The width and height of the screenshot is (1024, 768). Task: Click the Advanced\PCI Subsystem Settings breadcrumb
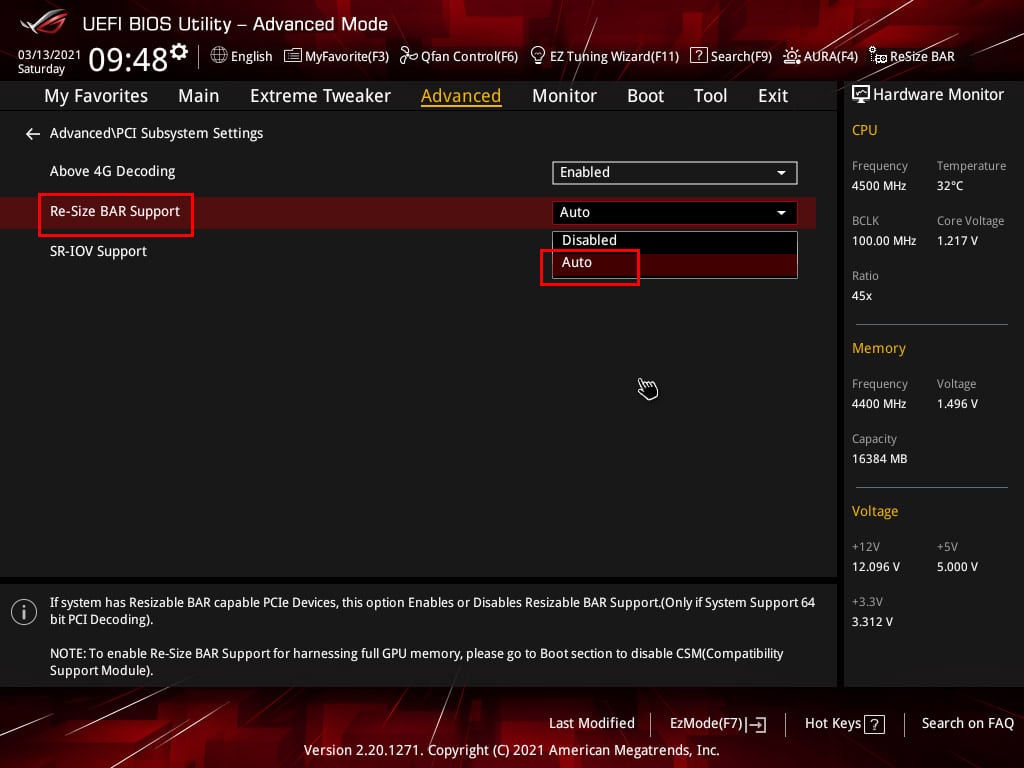pos(156,133)
